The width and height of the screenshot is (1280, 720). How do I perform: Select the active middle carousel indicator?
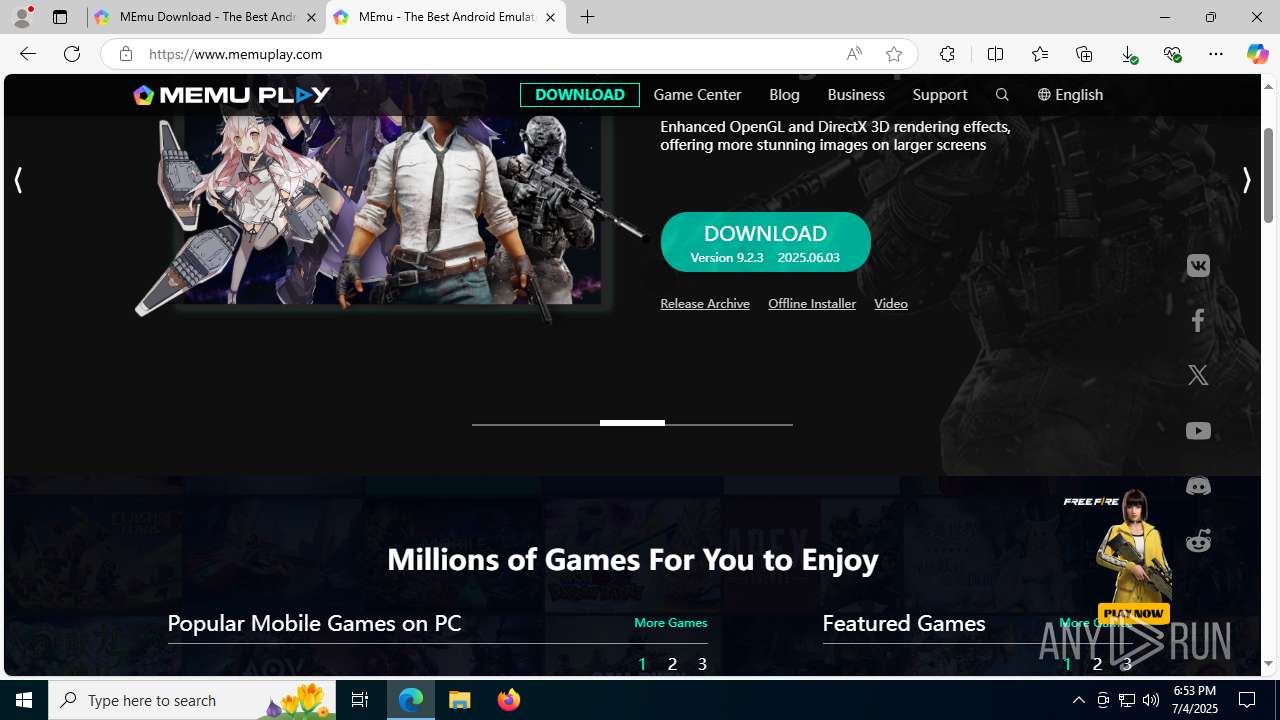[632, 423]
